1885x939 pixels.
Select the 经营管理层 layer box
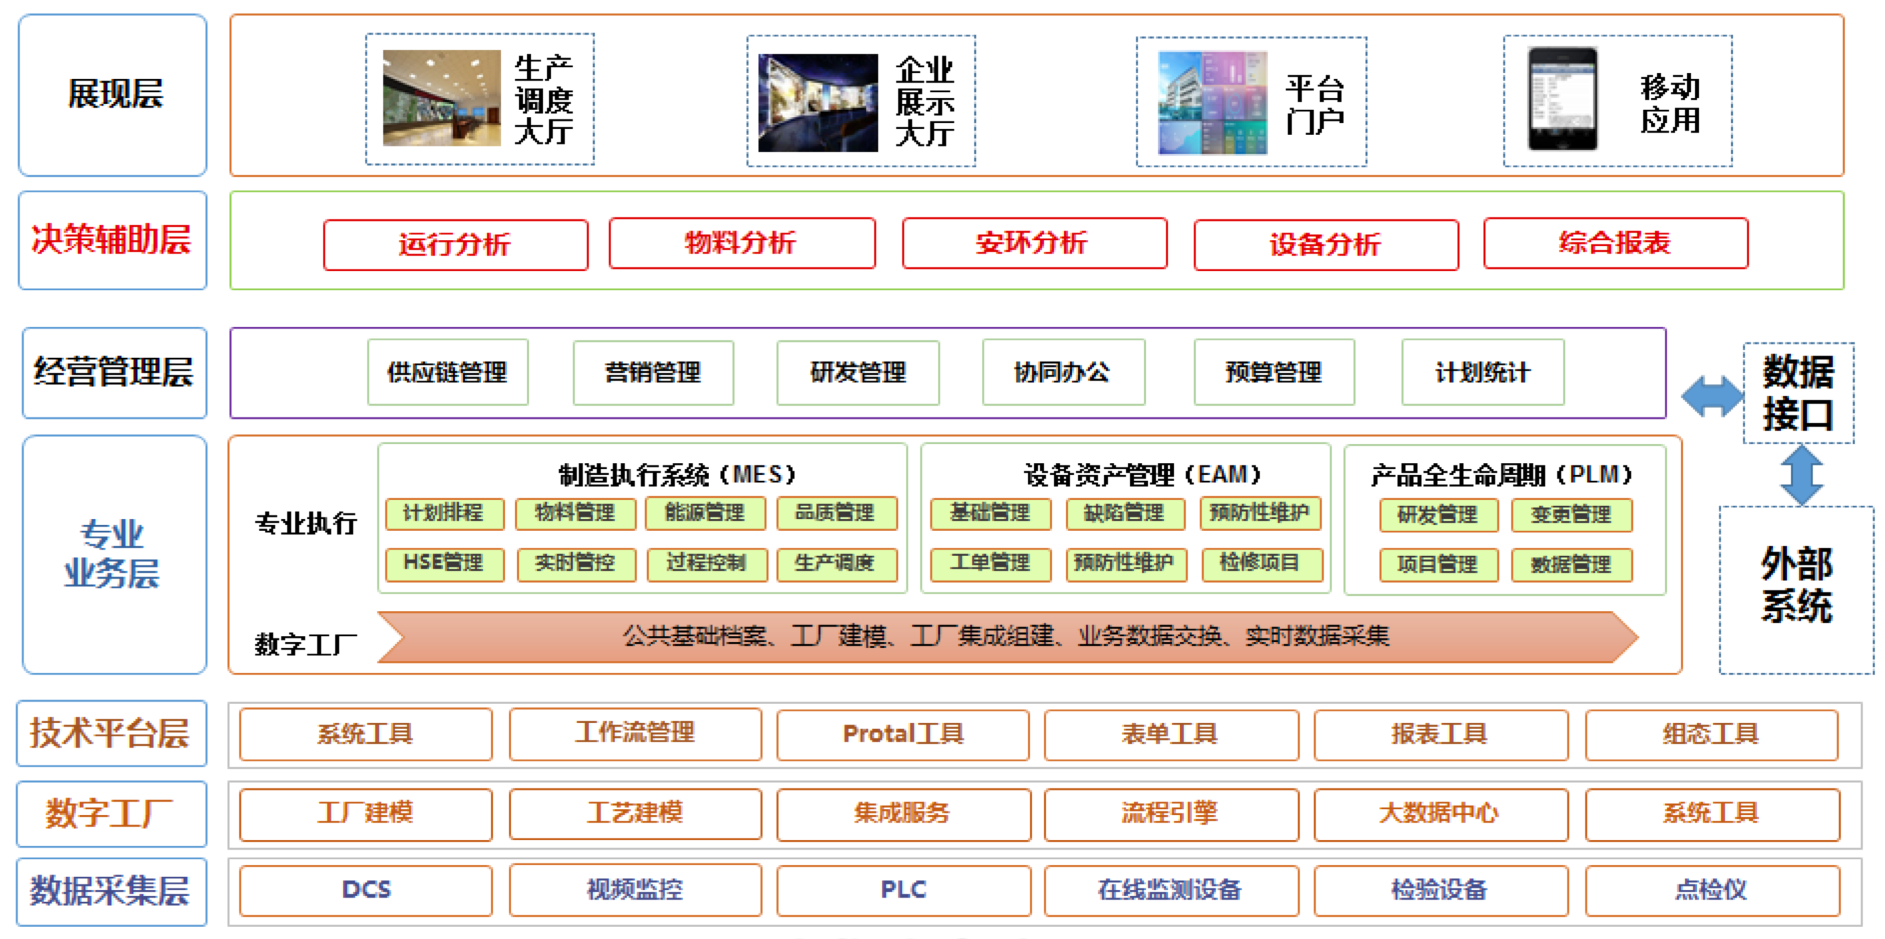pos(114,372)
